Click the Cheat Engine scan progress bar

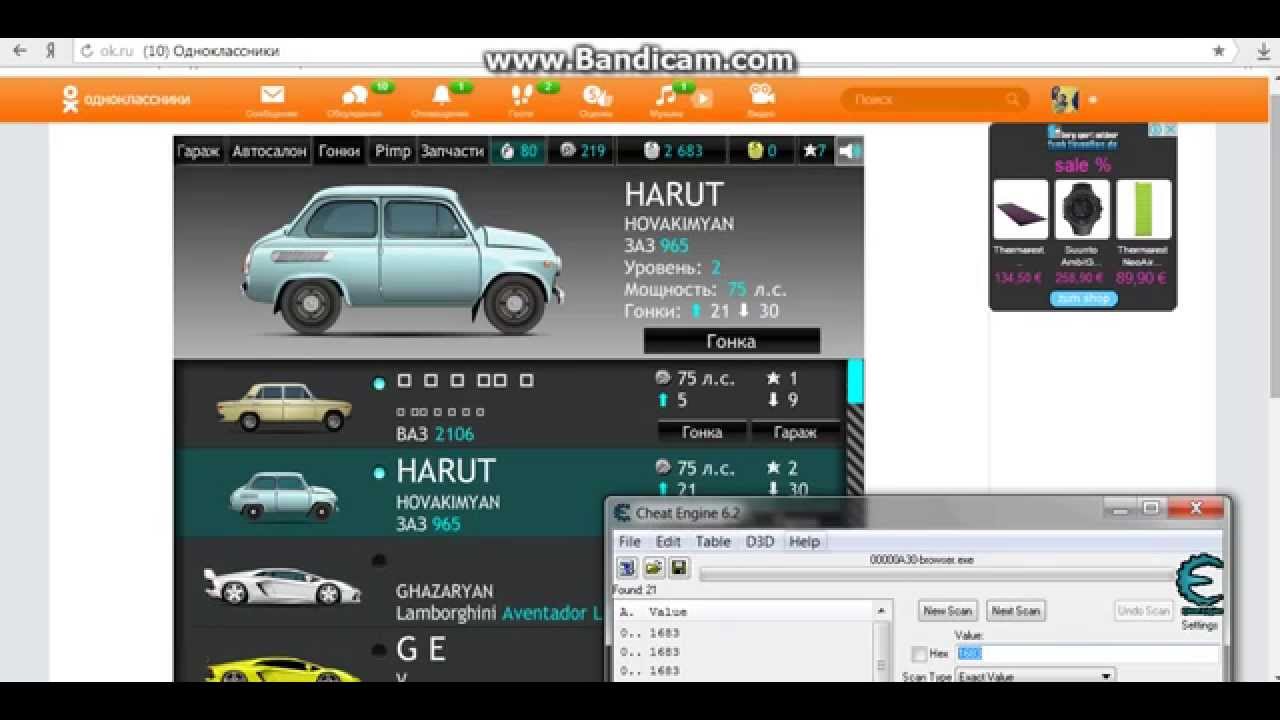(937, 574)
